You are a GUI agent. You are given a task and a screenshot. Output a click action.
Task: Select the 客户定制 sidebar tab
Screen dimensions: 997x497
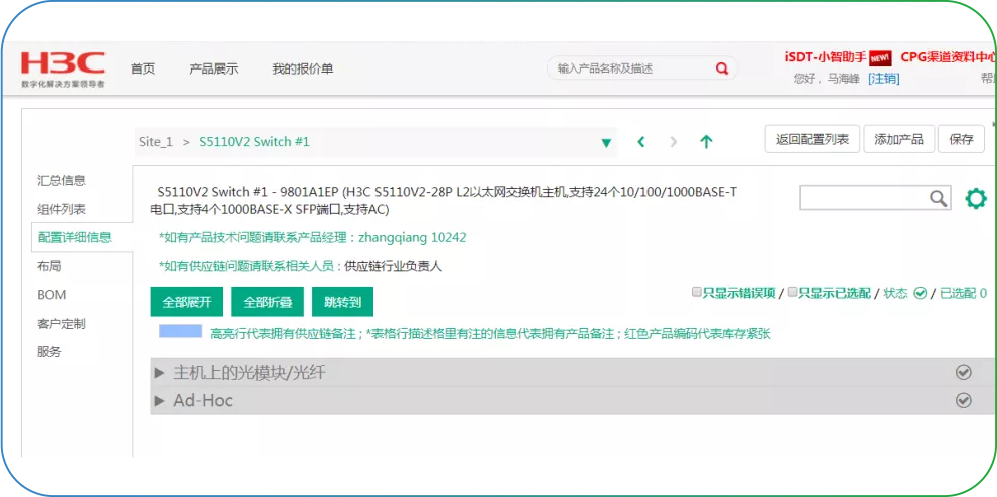(x=61, y=323)
